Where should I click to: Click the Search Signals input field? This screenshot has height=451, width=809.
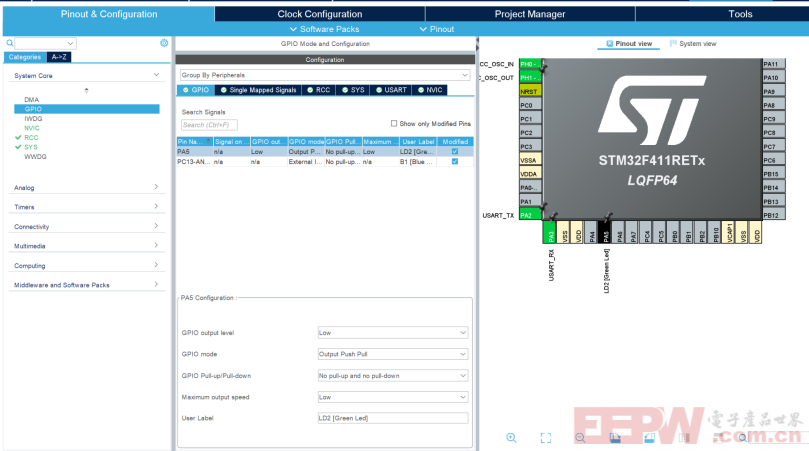pos(209,125)
